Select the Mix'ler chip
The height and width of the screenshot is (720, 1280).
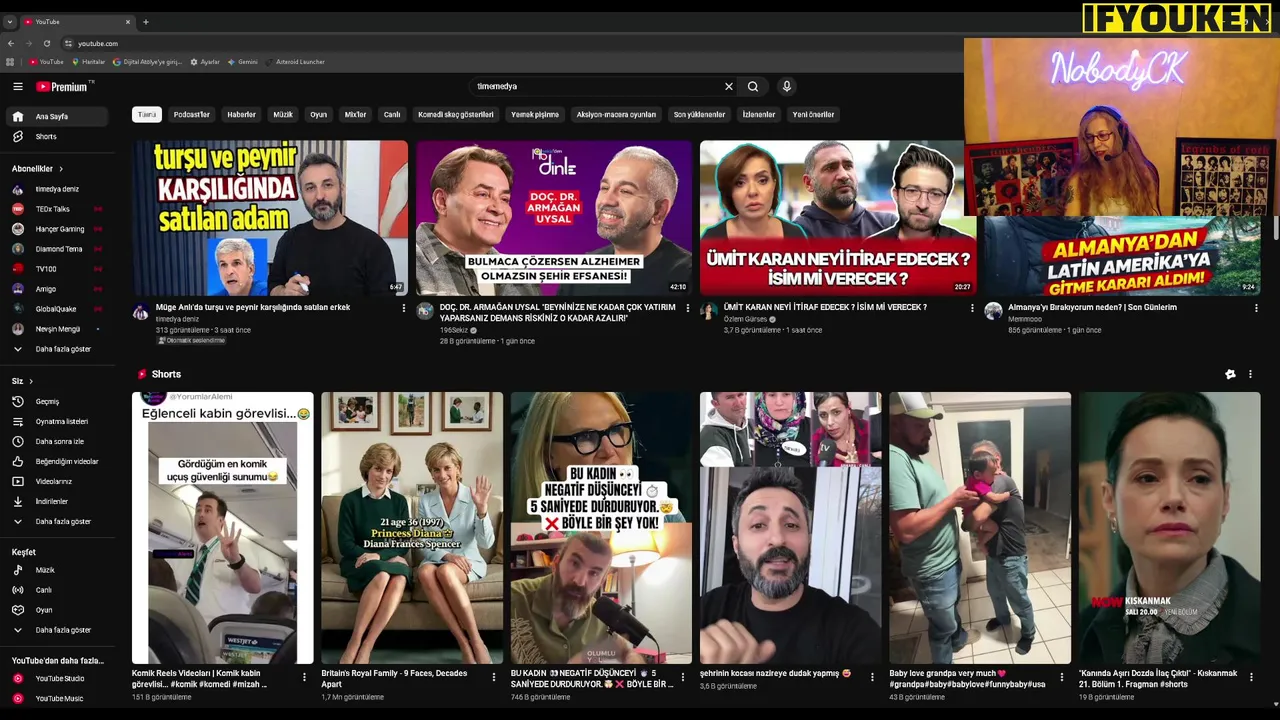click(x=356, y=115)
